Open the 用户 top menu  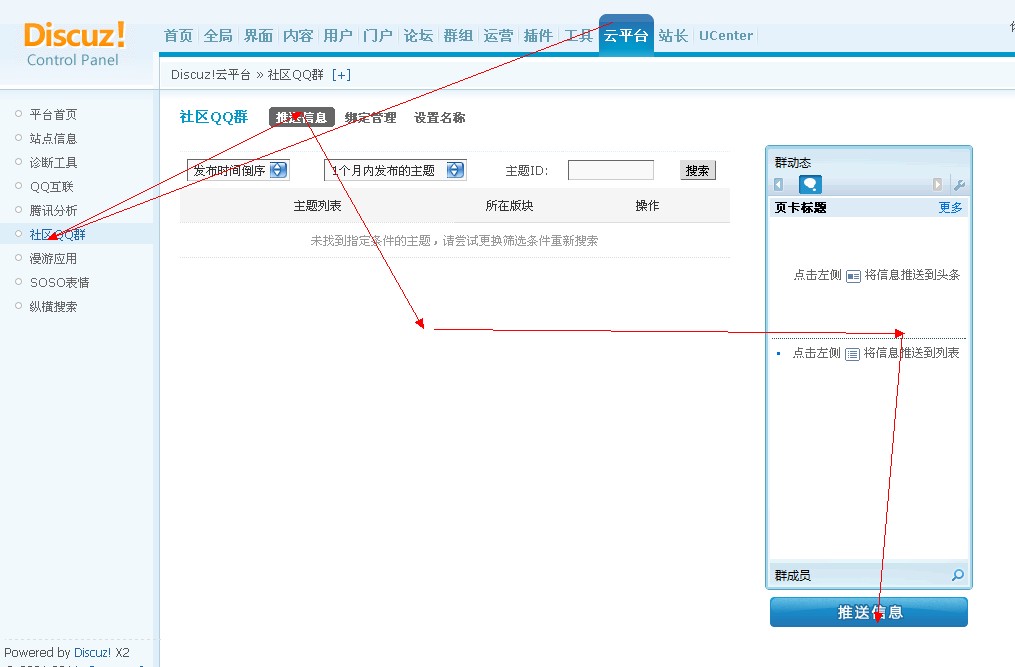[x=338, y=36]
